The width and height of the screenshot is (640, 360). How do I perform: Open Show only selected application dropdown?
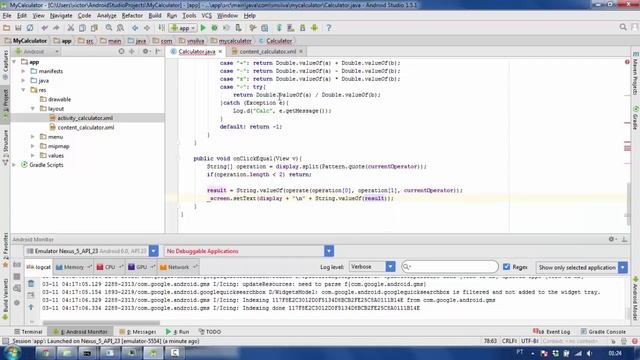[x=622, y=267]
